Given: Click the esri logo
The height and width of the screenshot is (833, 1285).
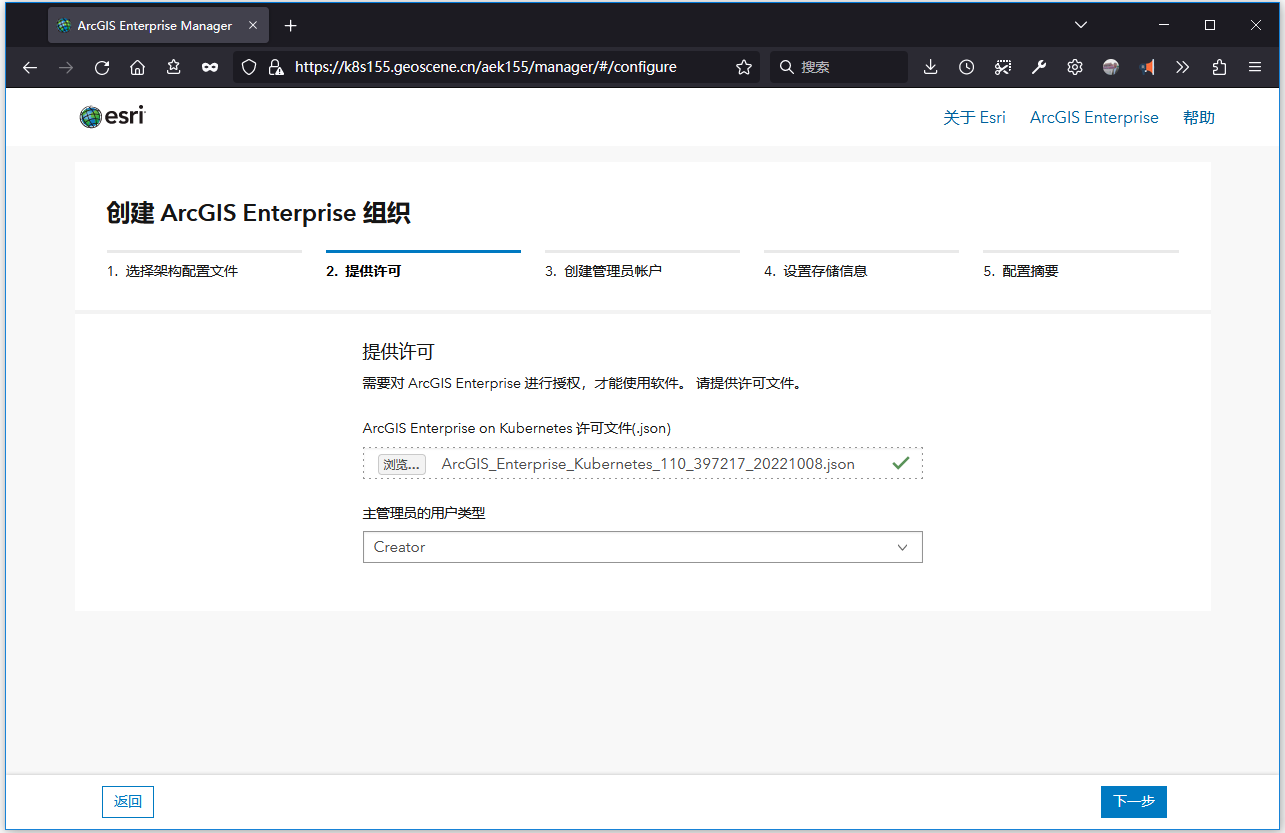Looking at the screenshot, I should tap(112, 117).
